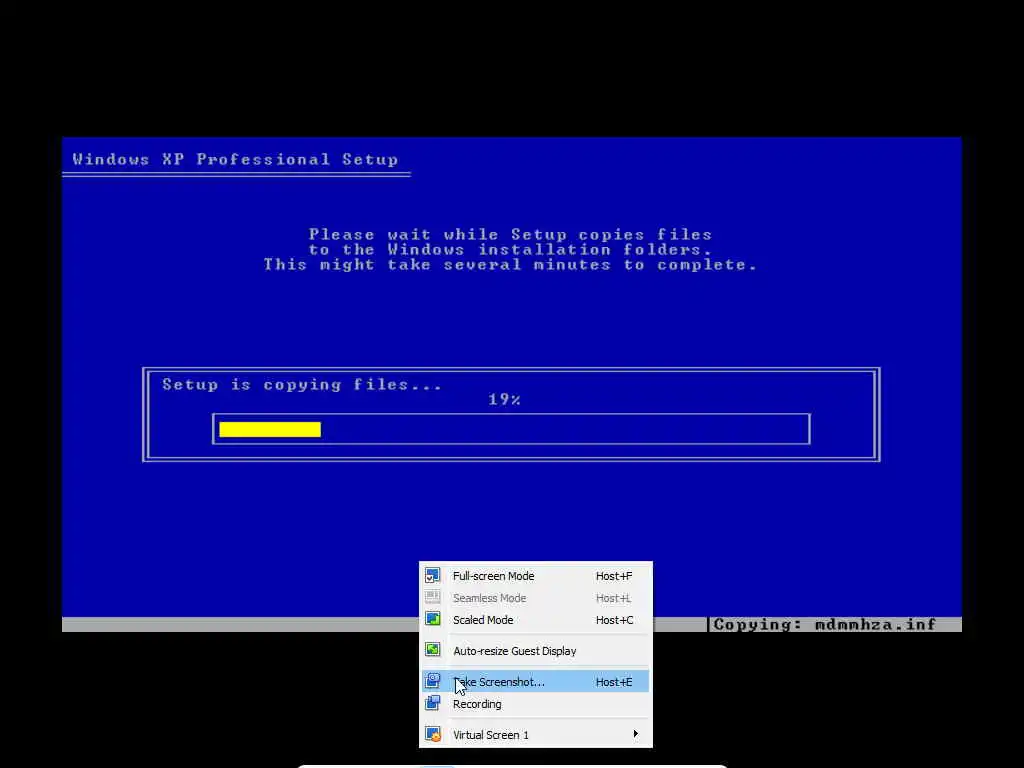Click the Host+L shortcut label
Screen dimensions: 1024x768
[613, 598]
